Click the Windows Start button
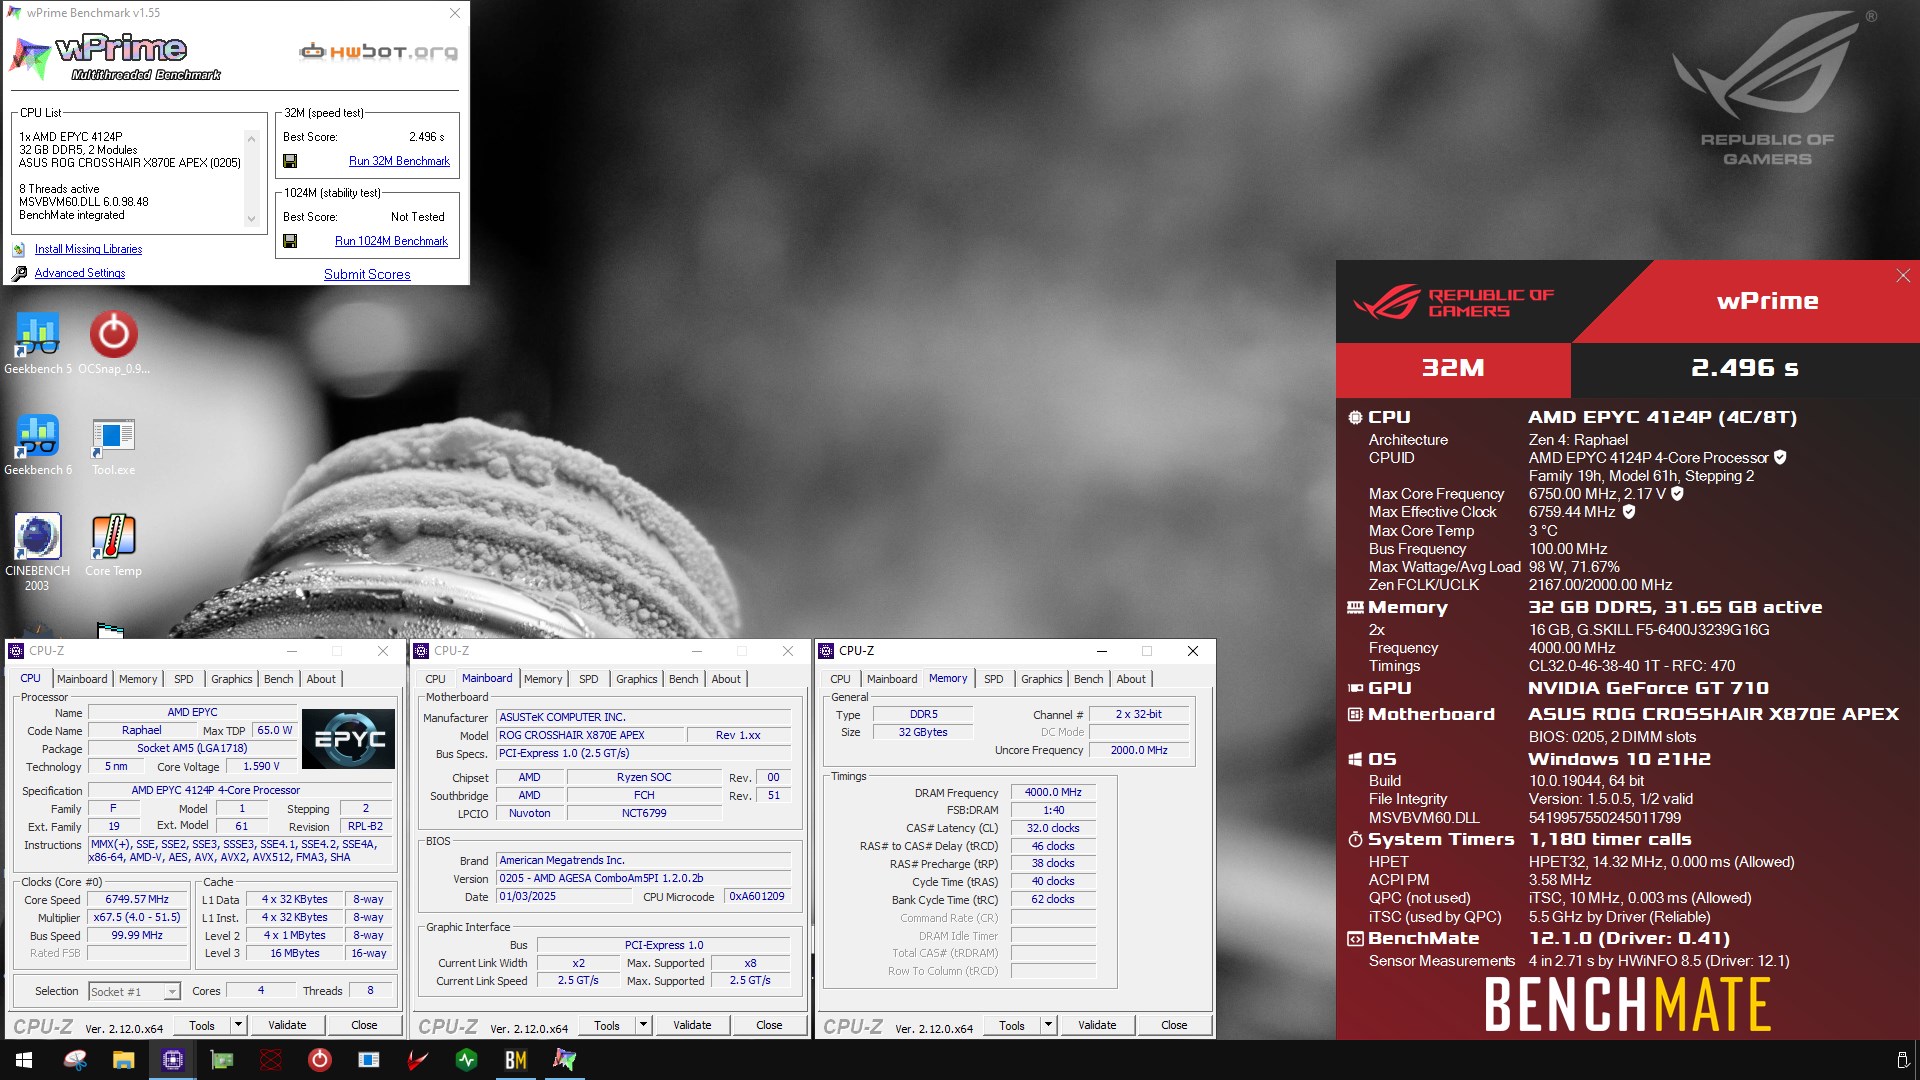The image size is (1920, 1080). (24, 1060)
